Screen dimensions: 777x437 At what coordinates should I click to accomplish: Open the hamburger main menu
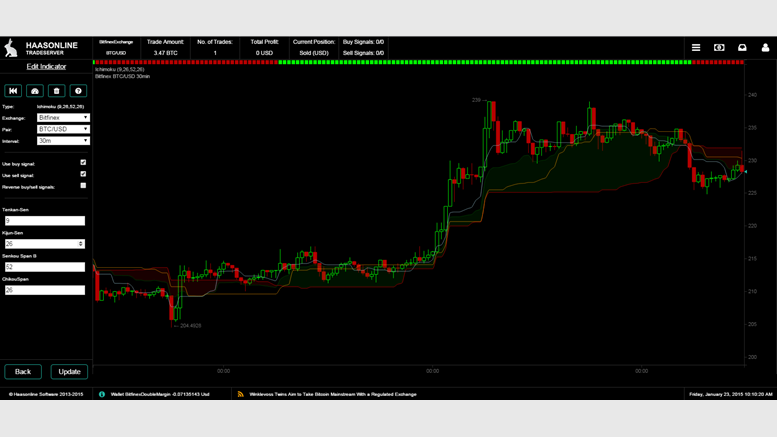point(696,48)
